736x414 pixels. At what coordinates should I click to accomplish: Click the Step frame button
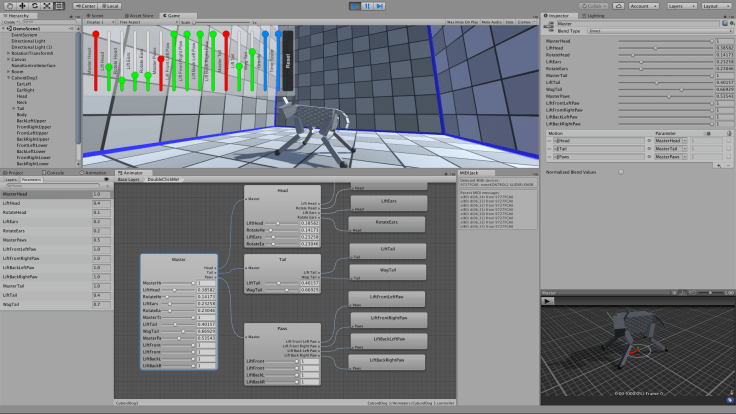tap(381, 5)
